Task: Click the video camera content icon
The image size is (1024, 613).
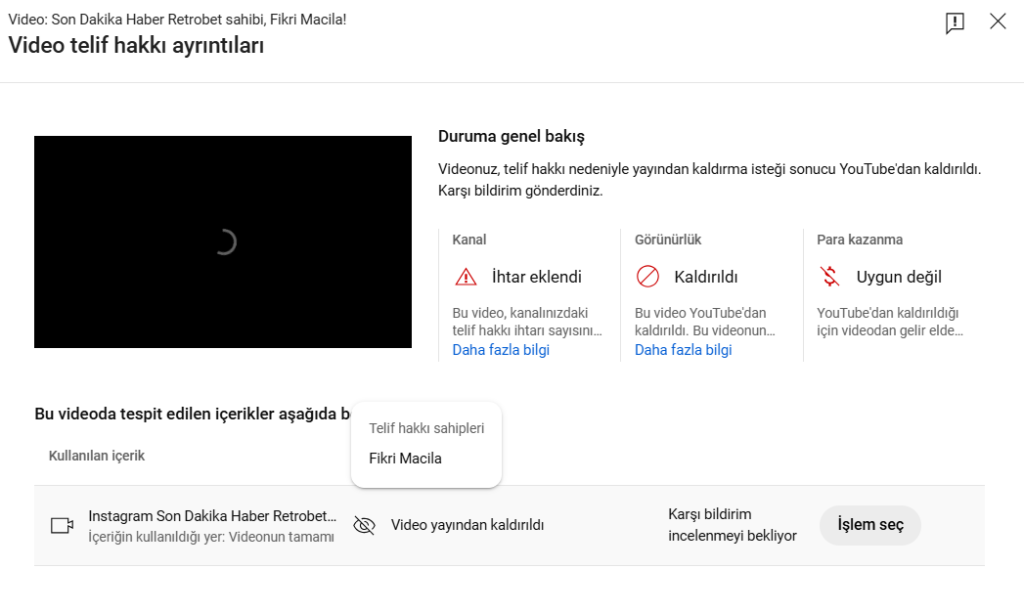Action: tap(62, 525)
